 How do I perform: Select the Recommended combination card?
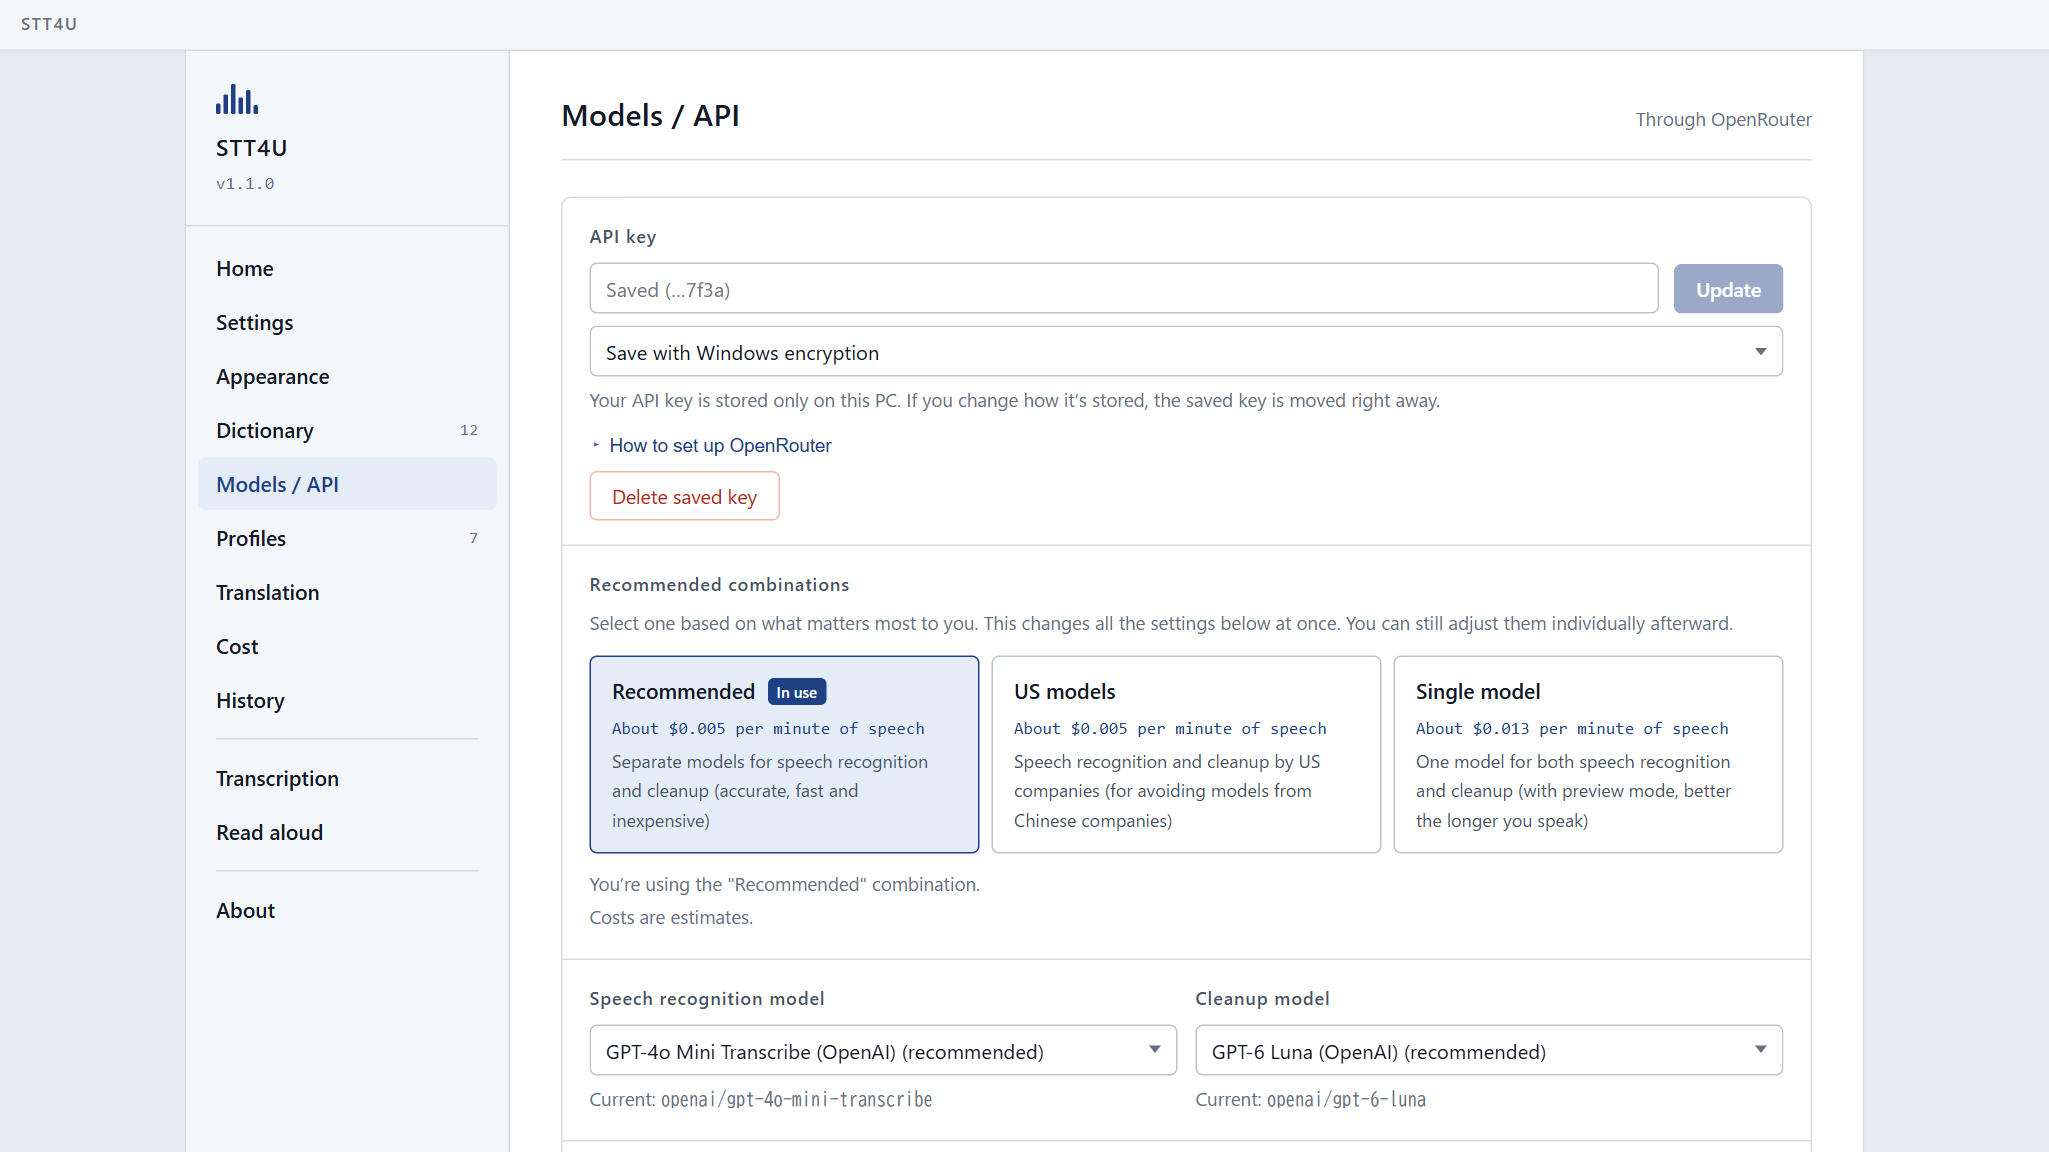(x=784, y=755)
